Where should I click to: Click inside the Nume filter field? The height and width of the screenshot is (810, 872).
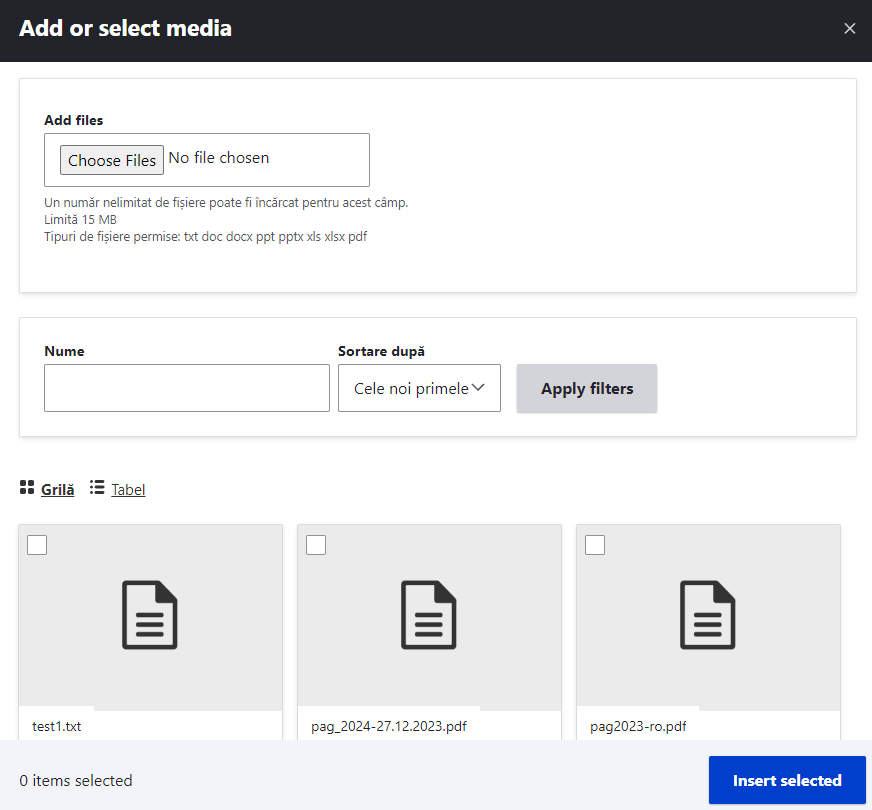(x=186, y=388)
